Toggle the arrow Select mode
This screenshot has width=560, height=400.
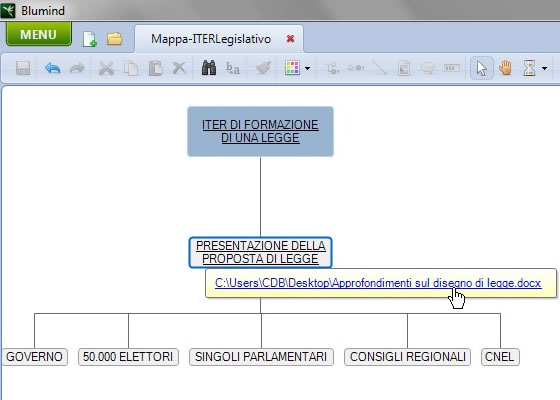(x=481, y=68)
